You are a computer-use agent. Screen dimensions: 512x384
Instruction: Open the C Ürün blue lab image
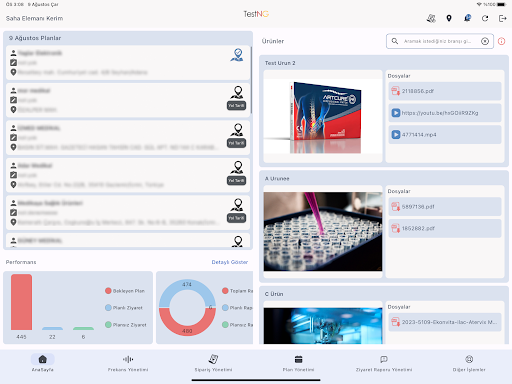click(x=323, y=326)
